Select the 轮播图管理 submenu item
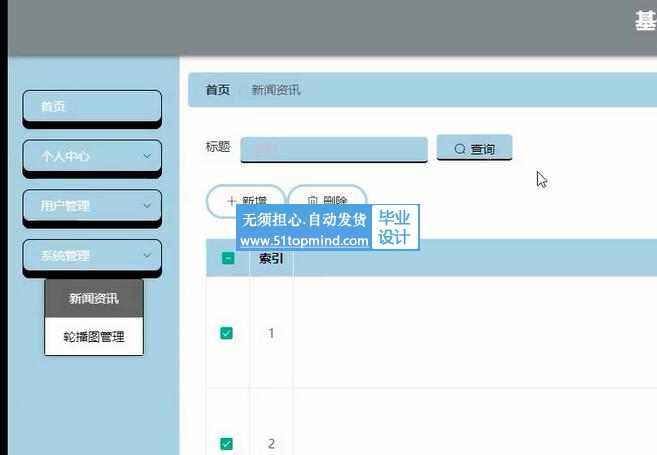Viewport: 657px width, 455px height. pos(94,336)
